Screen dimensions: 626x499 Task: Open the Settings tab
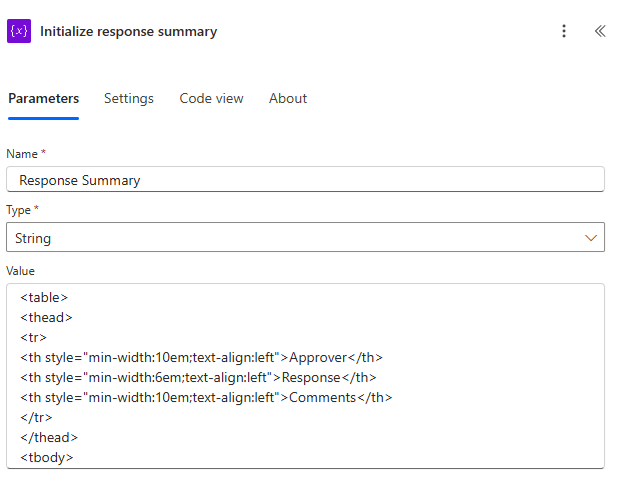point(129,98)
